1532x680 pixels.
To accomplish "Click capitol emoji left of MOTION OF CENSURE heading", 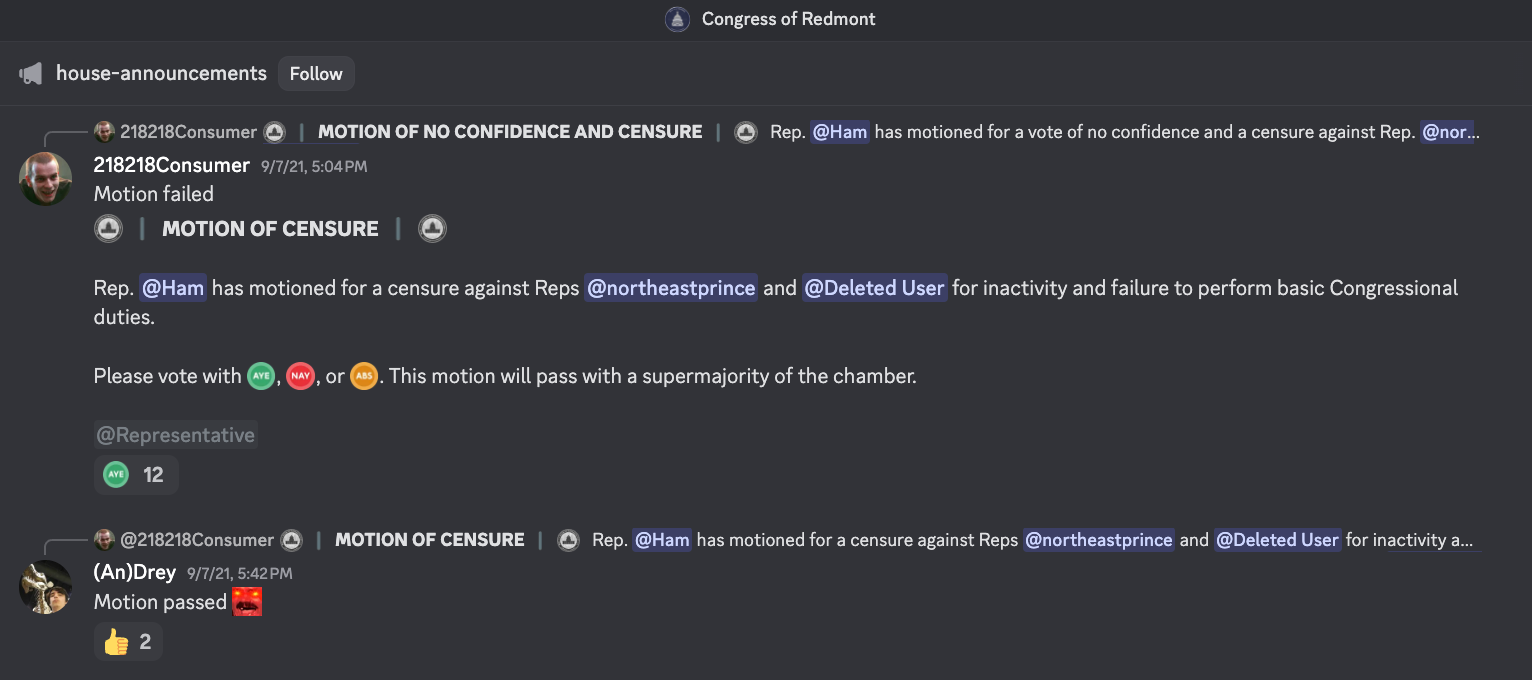I will click(x=108, y=229).
